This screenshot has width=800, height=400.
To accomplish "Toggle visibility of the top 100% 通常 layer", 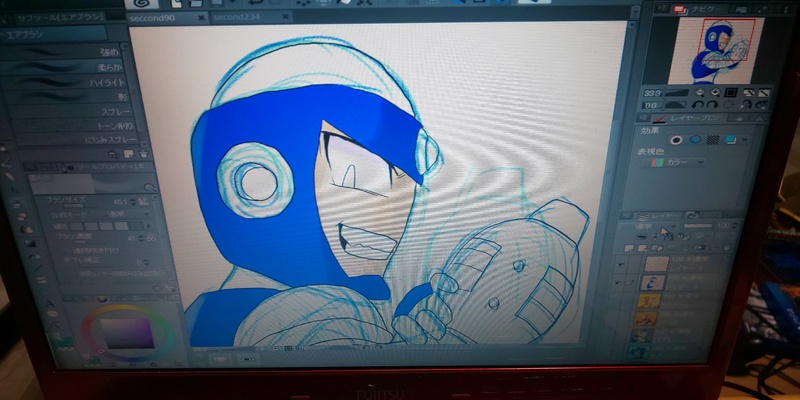I will (621, 265).
